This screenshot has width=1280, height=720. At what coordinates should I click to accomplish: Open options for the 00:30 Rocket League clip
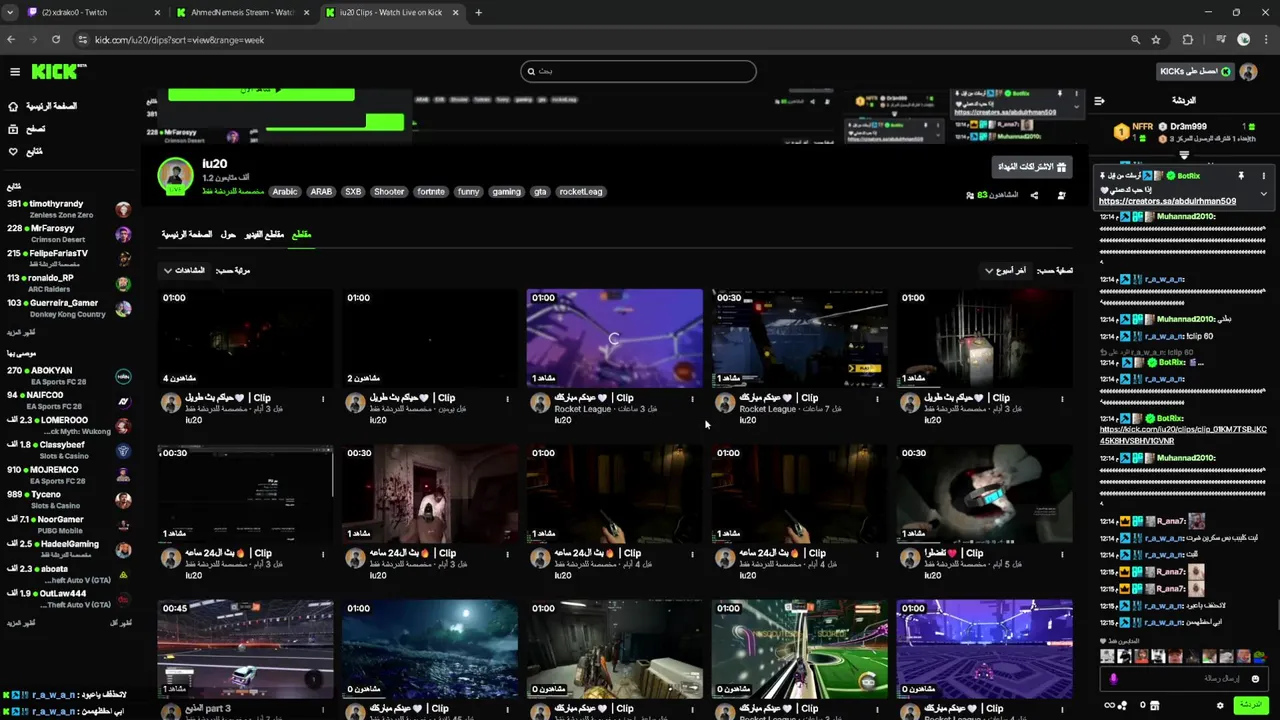[x=877, y=399]
